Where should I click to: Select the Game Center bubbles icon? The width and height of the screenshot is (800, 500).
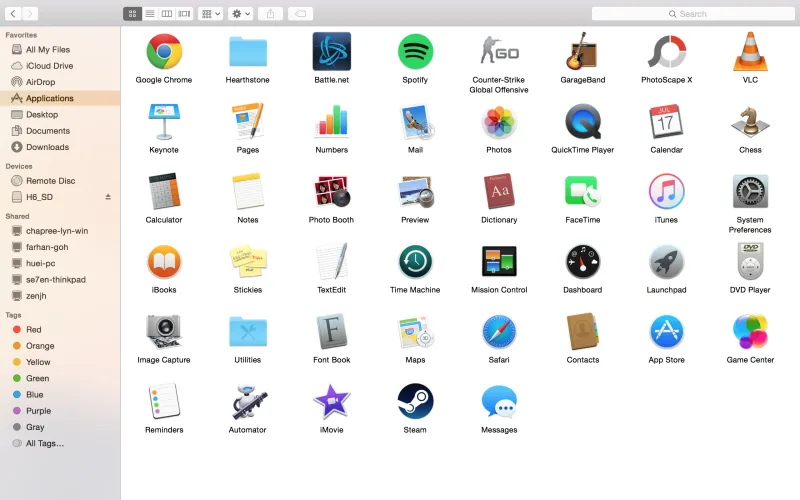[x=750, y=331]
